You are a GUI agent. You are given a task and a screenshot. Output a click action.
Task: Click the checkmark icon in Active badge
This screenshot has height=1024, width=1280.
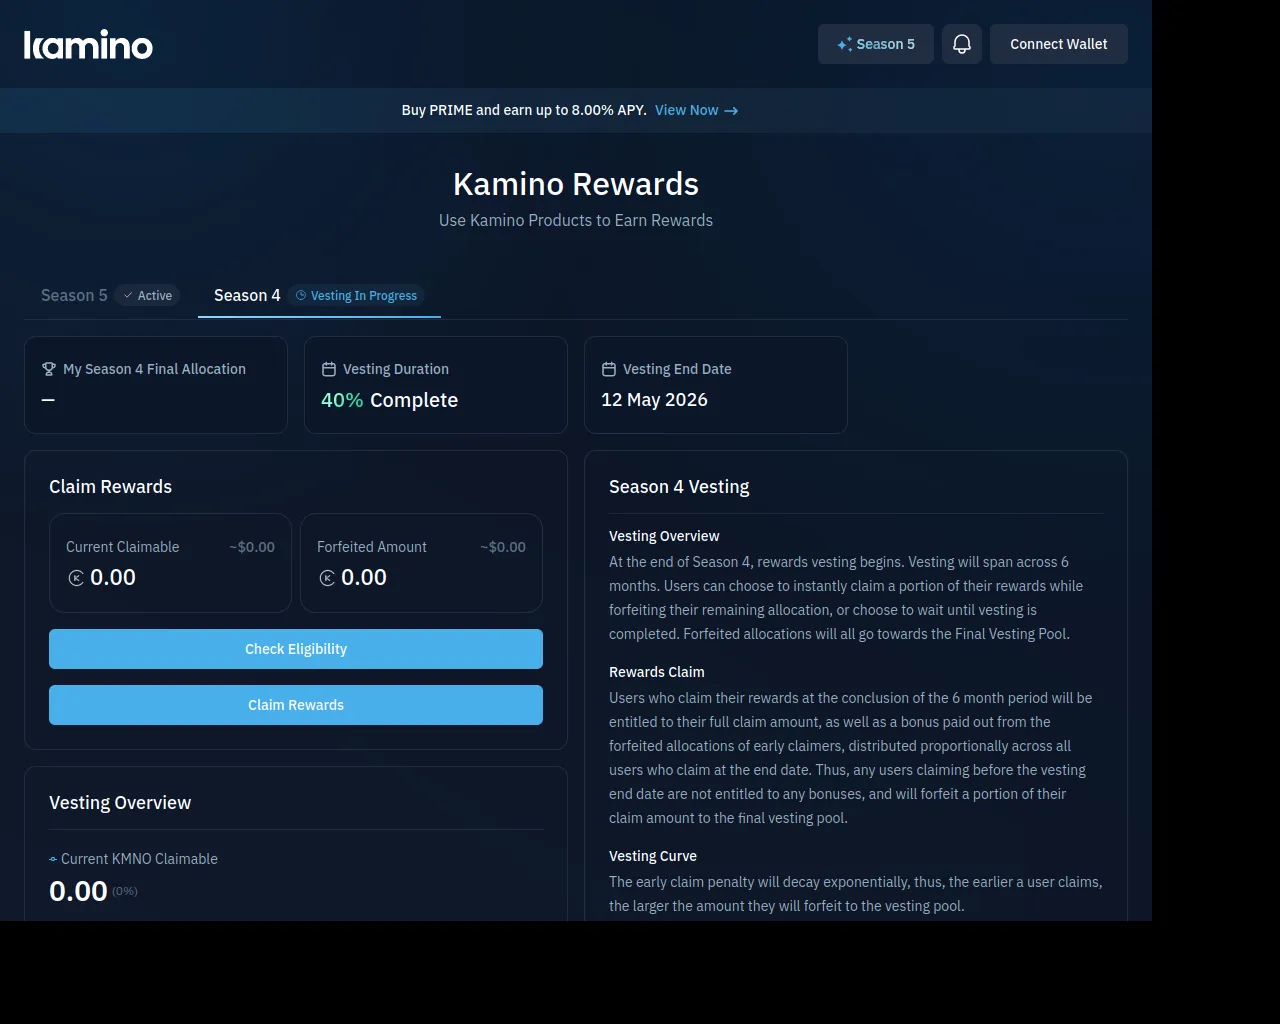pos(128,296)
